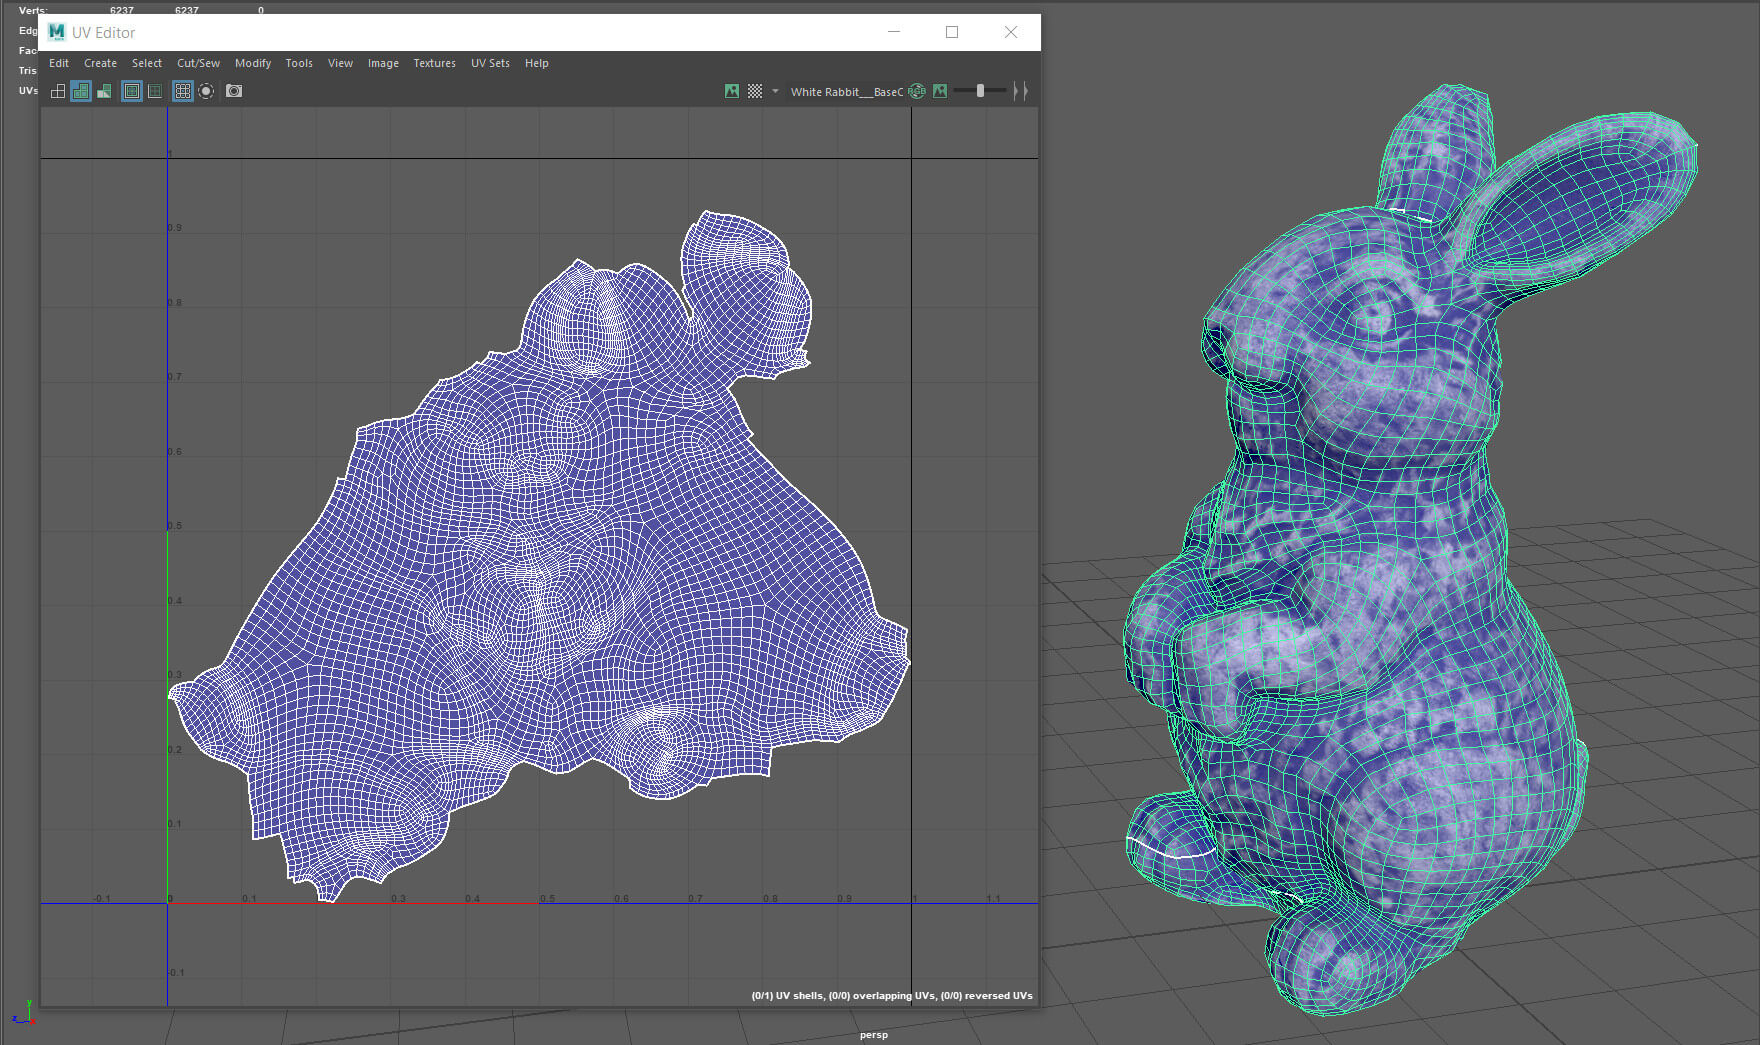The image size is (1760, 1045).
Task: Click the UV distortion display icon
Action: (104, 91)
